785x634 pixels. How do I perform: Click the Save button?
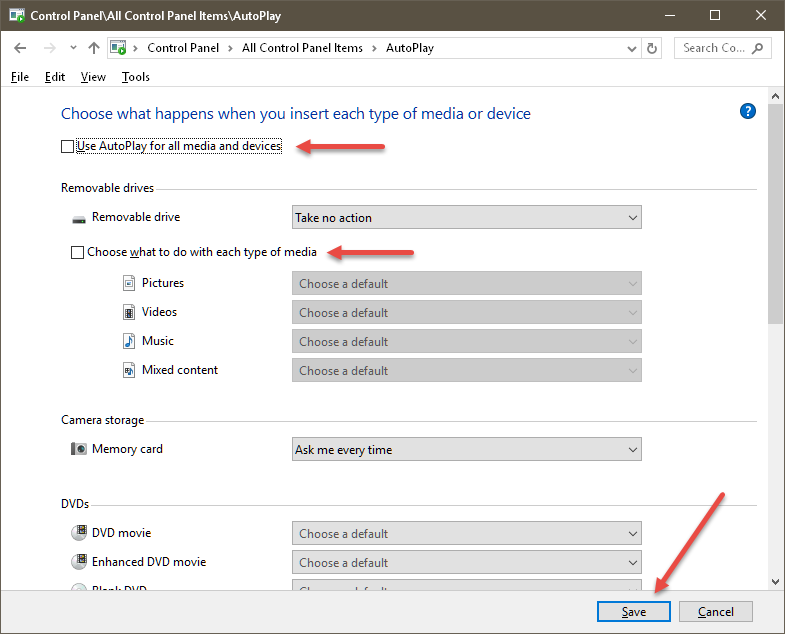coord(633,611)
